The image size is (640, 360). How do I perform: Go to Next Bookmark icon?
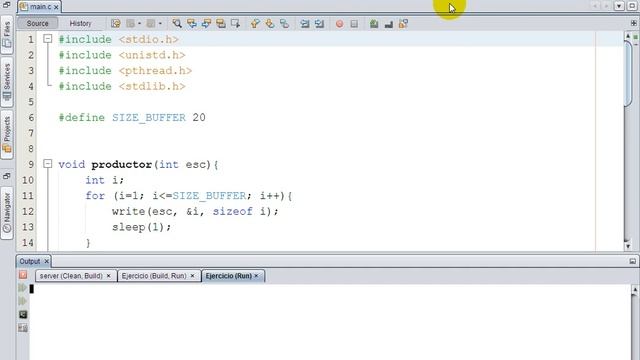270,24
